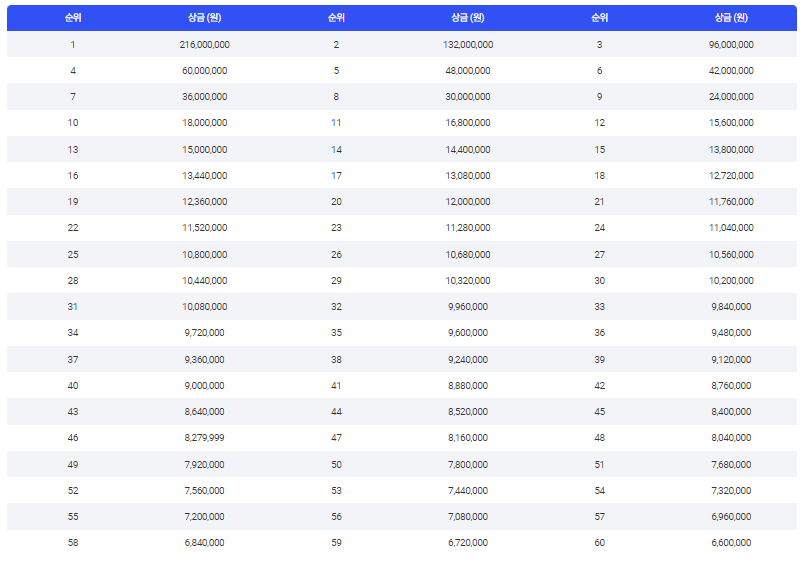Select the 8,400,000 prize value

pyautogui.click(x=731, y=412)
